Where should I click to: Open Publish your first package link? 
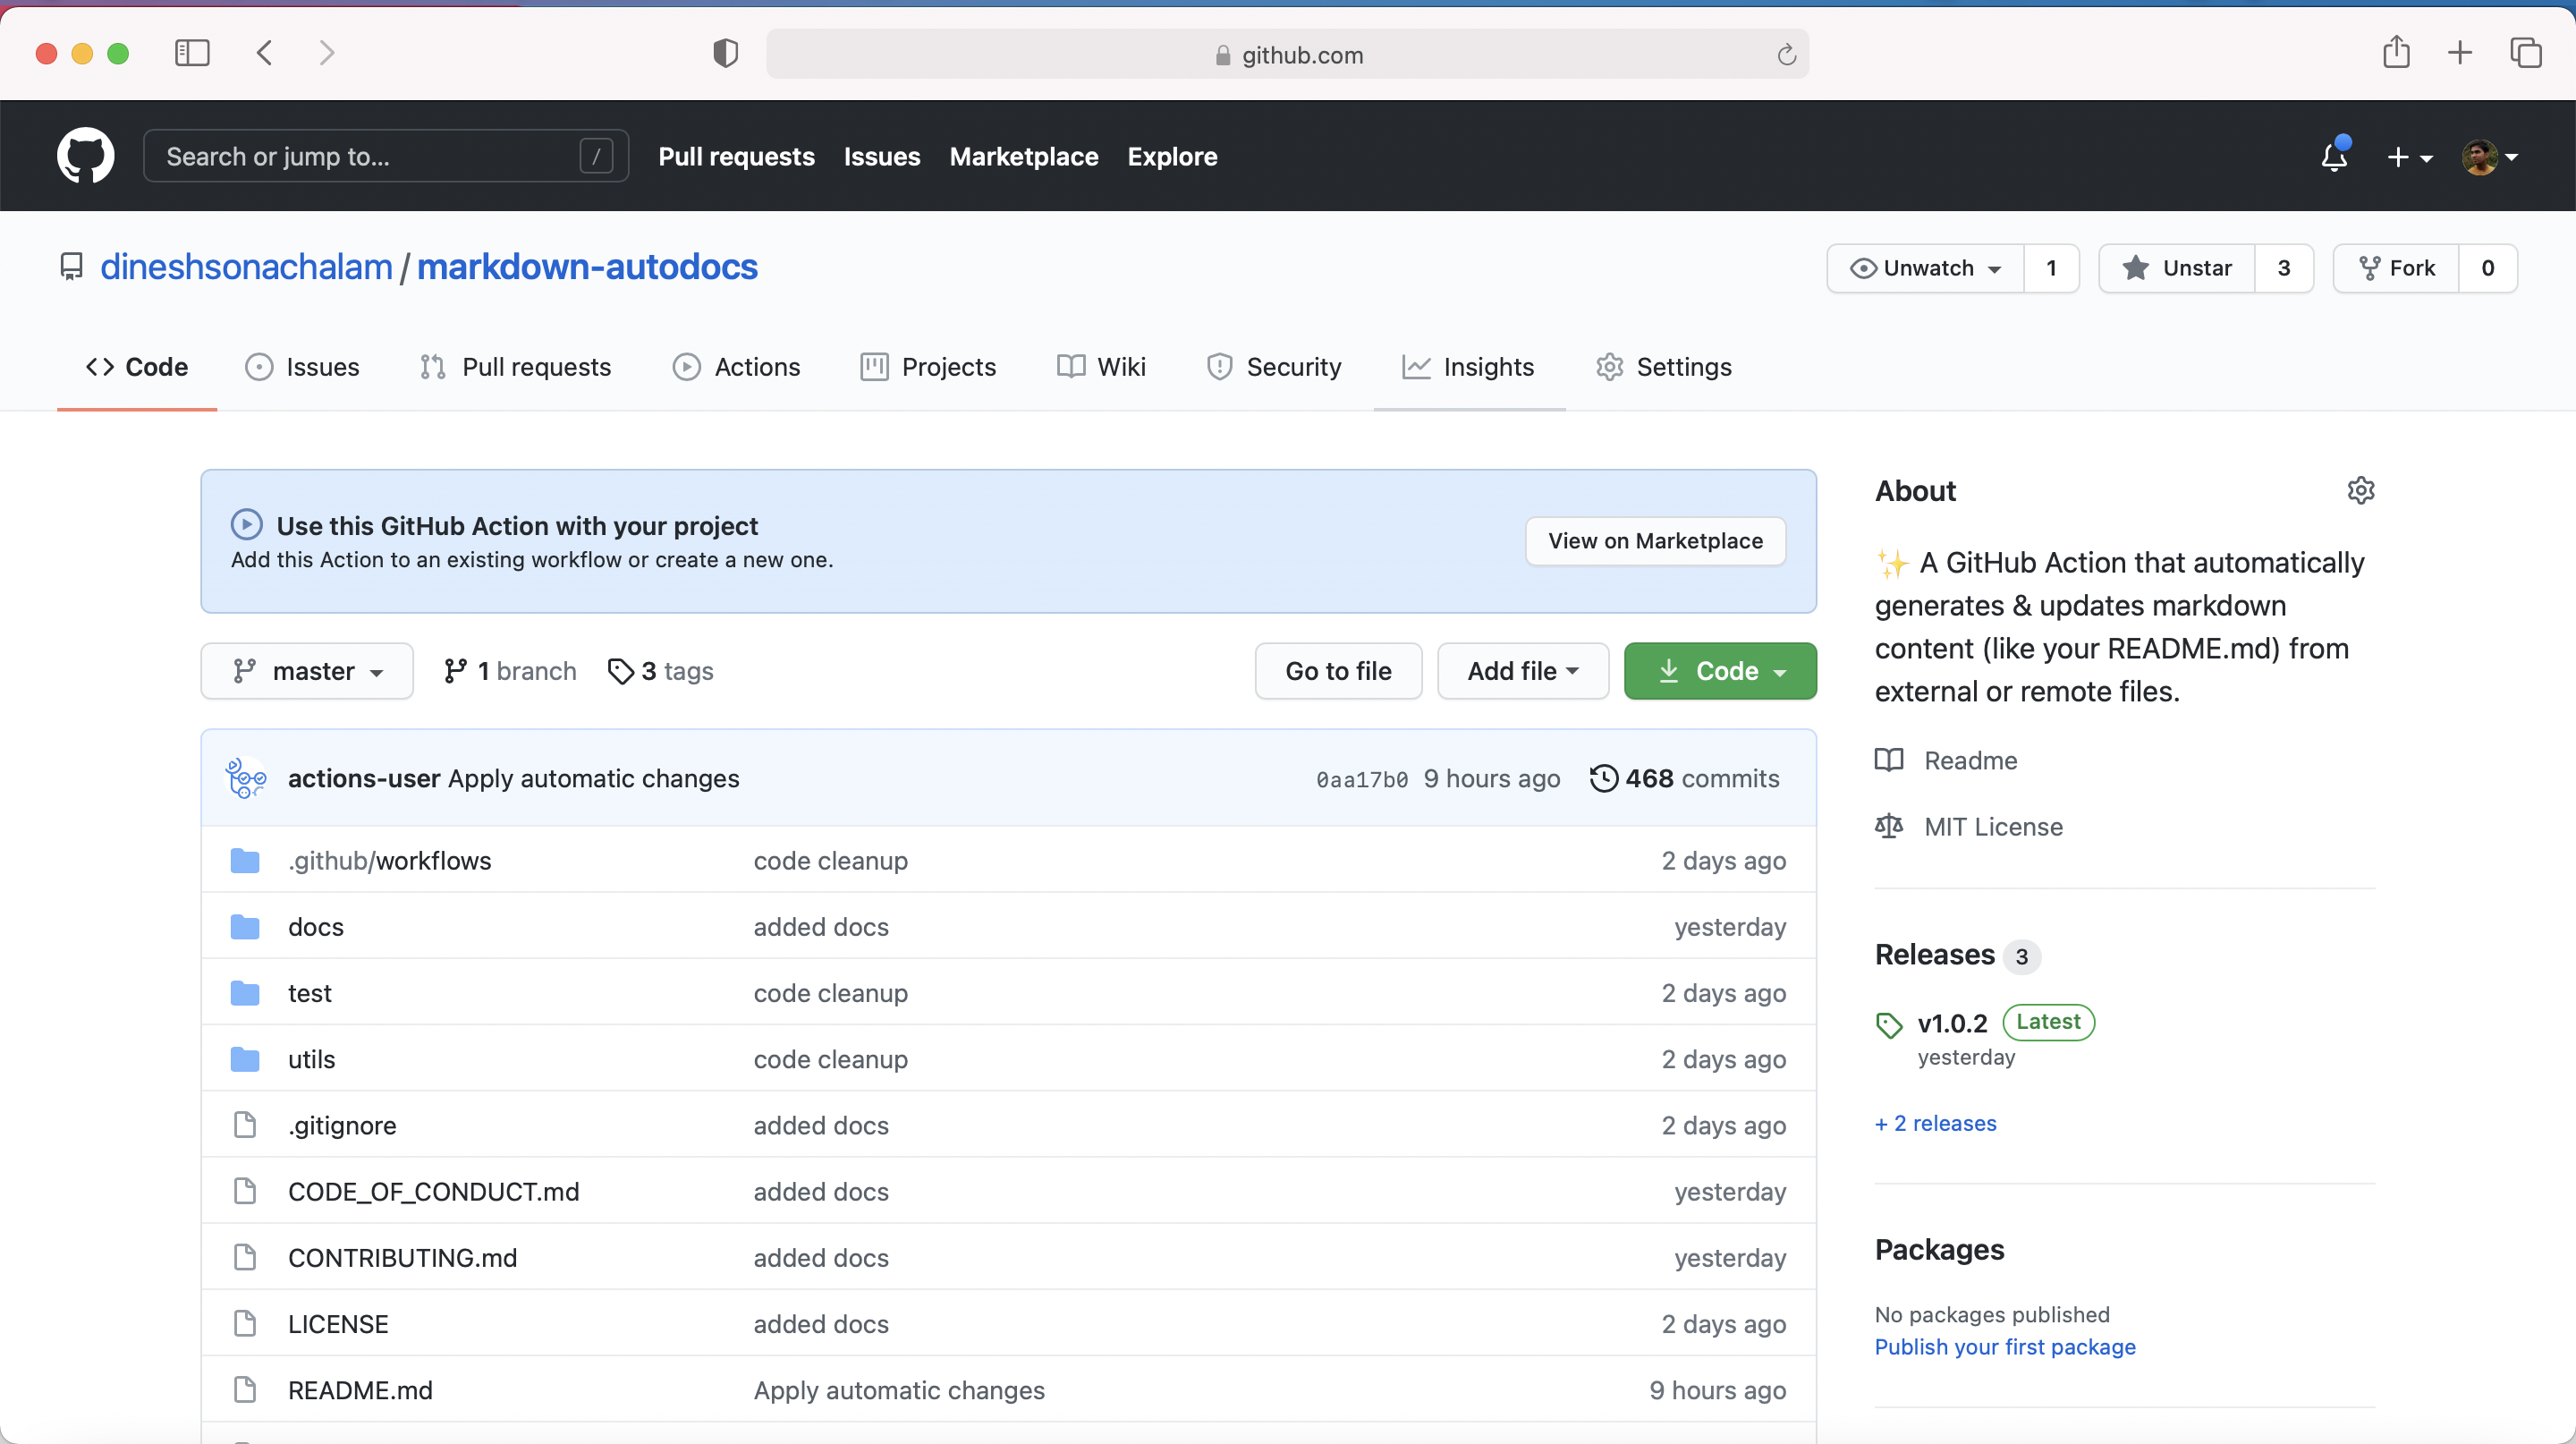(2004, 1347)
